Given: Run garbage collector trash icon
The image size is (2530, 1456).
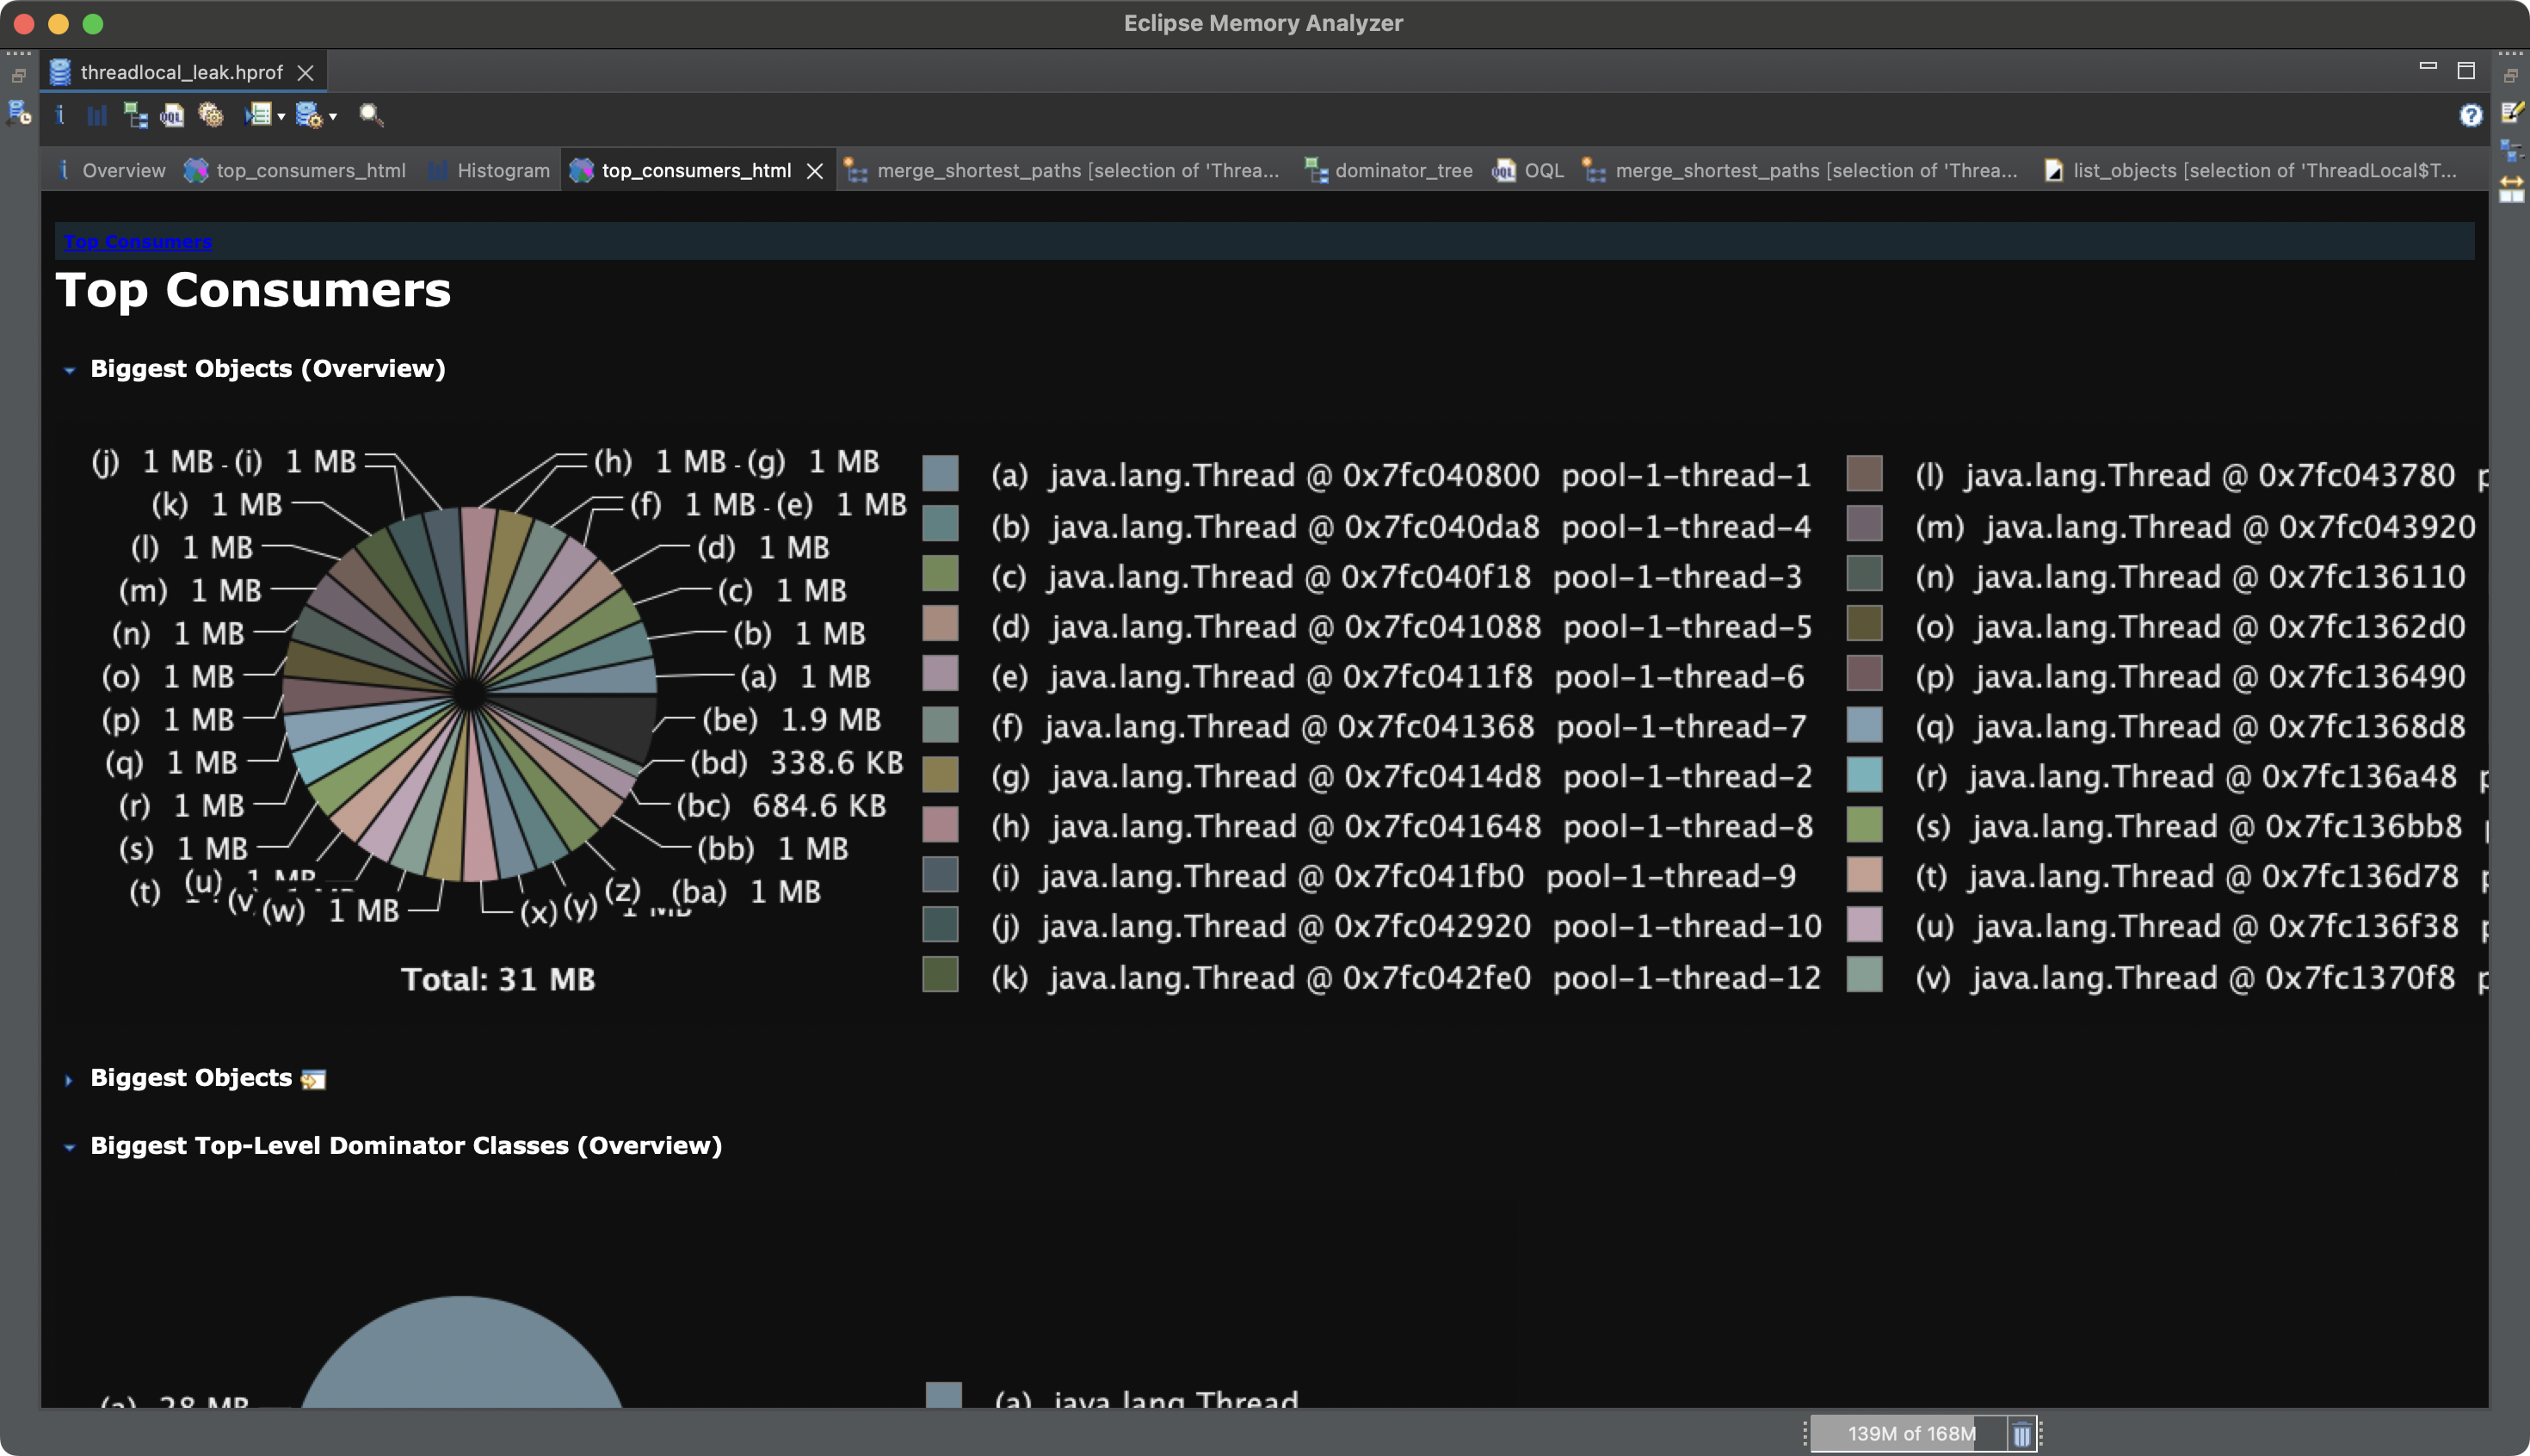Looking at the screenshot, I should click(x=2021, y=1434).
